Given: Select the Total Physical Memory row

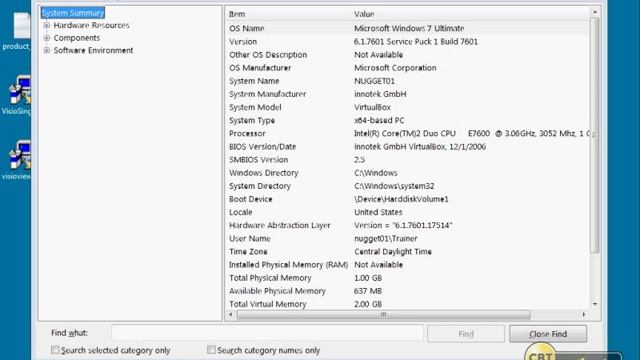Looking at the screenshot, I should [407, 278].
